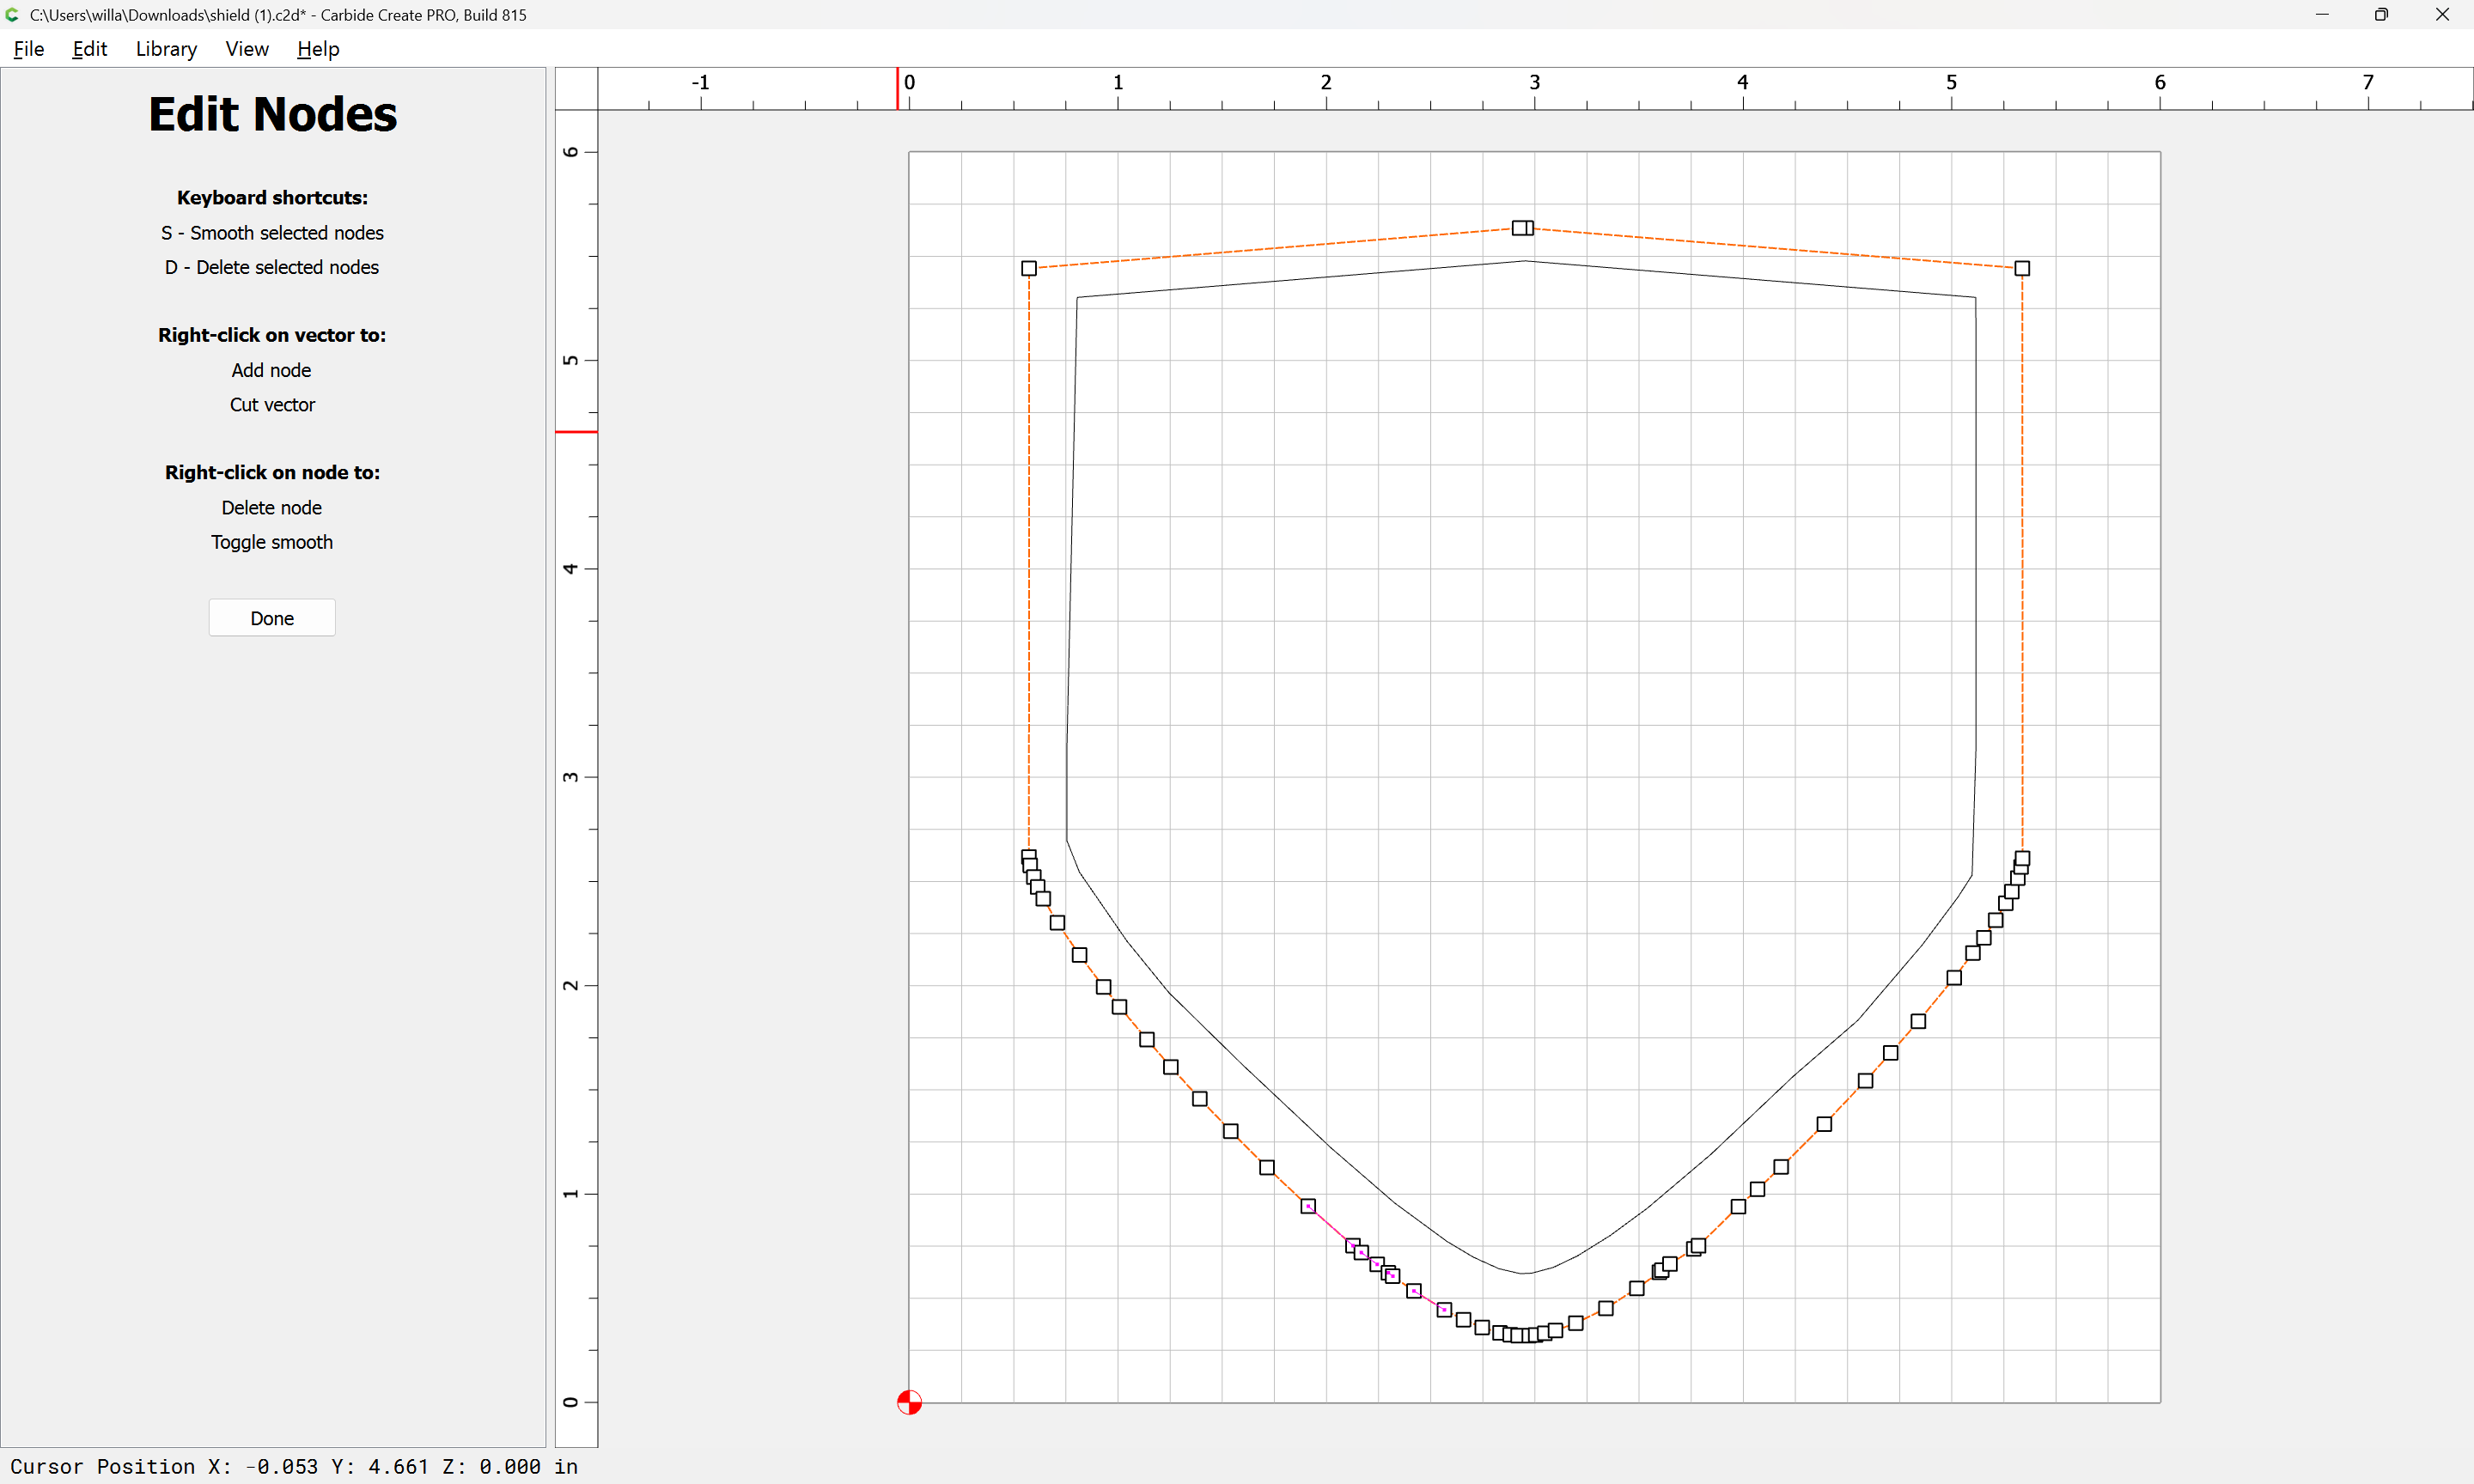Viewport: 2474px width, 1484px height.
Task: Select the top-right corner node of shield outline
Action: pyautogui.click(x=2022, y=268)
